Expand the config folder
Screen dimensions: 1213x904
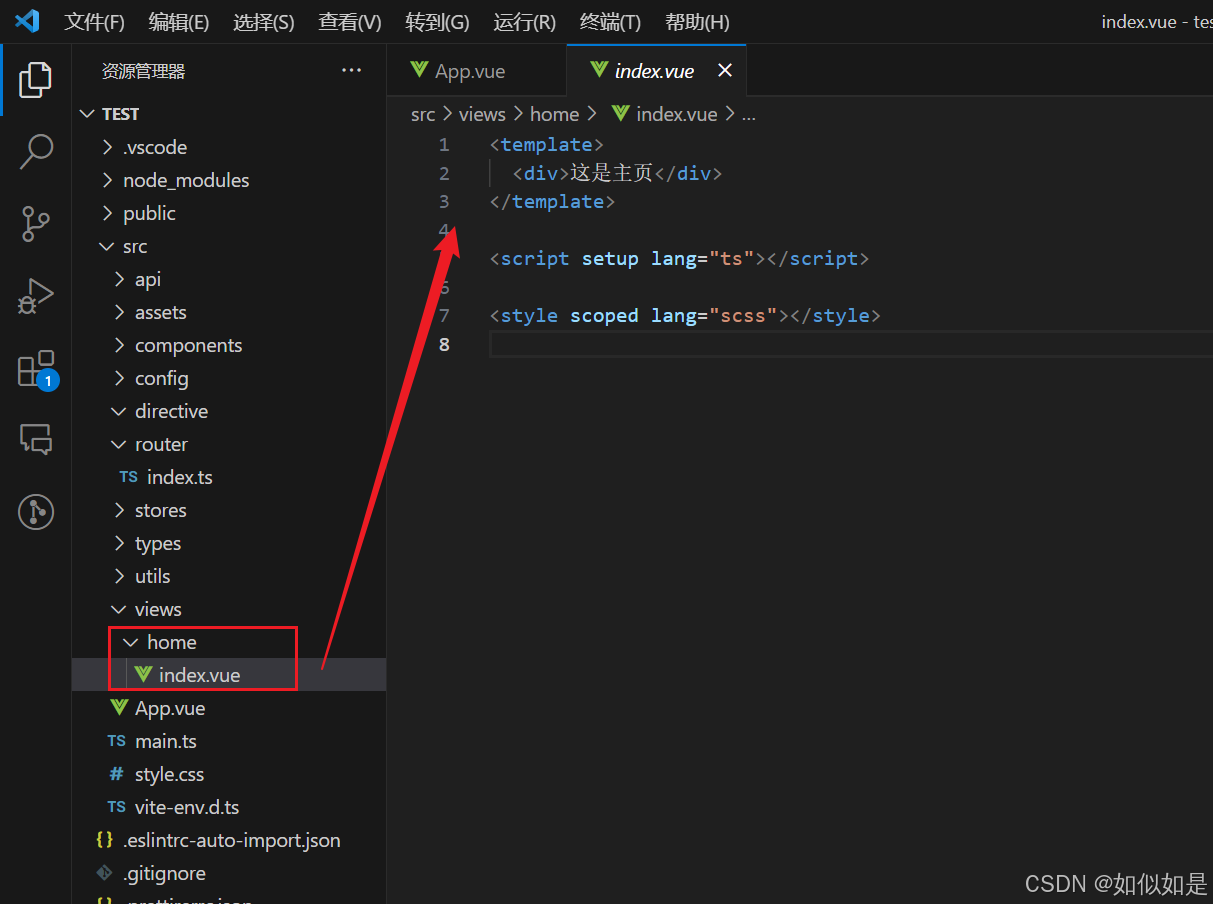[120, 378]
